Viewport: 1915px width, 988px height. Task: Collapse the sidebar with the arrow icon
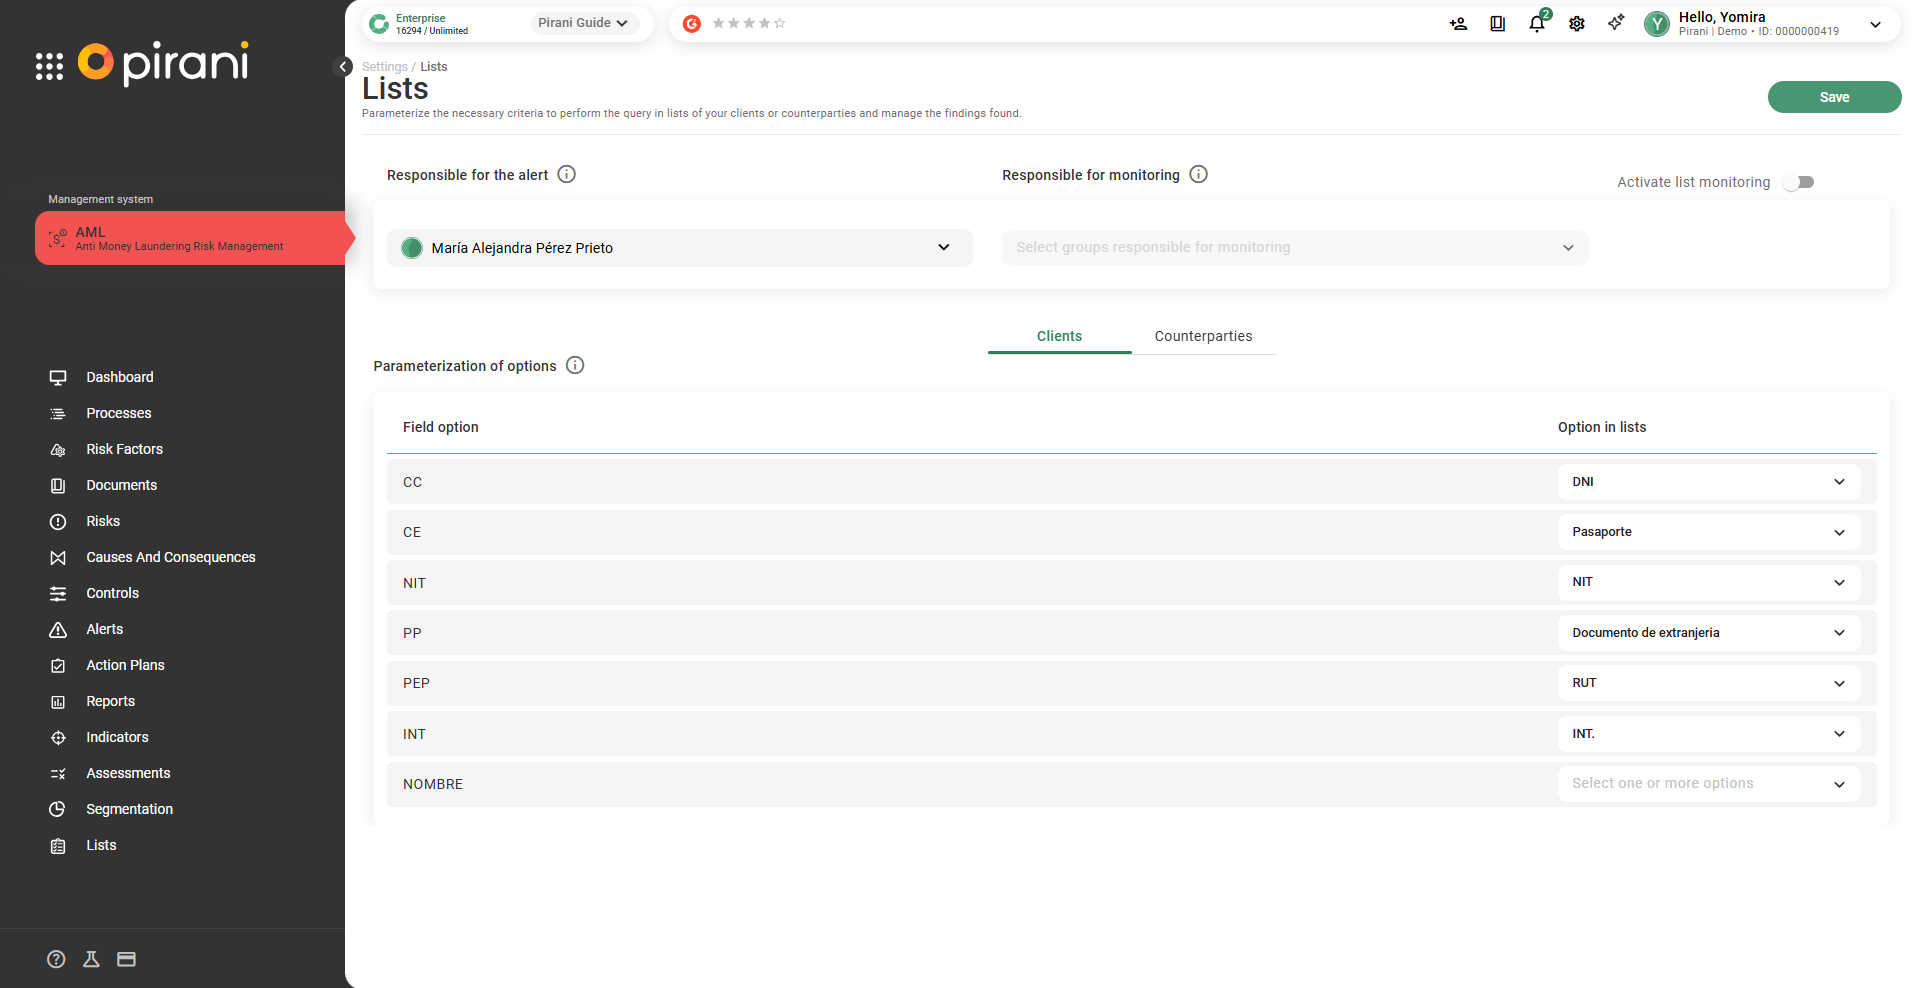343,67
